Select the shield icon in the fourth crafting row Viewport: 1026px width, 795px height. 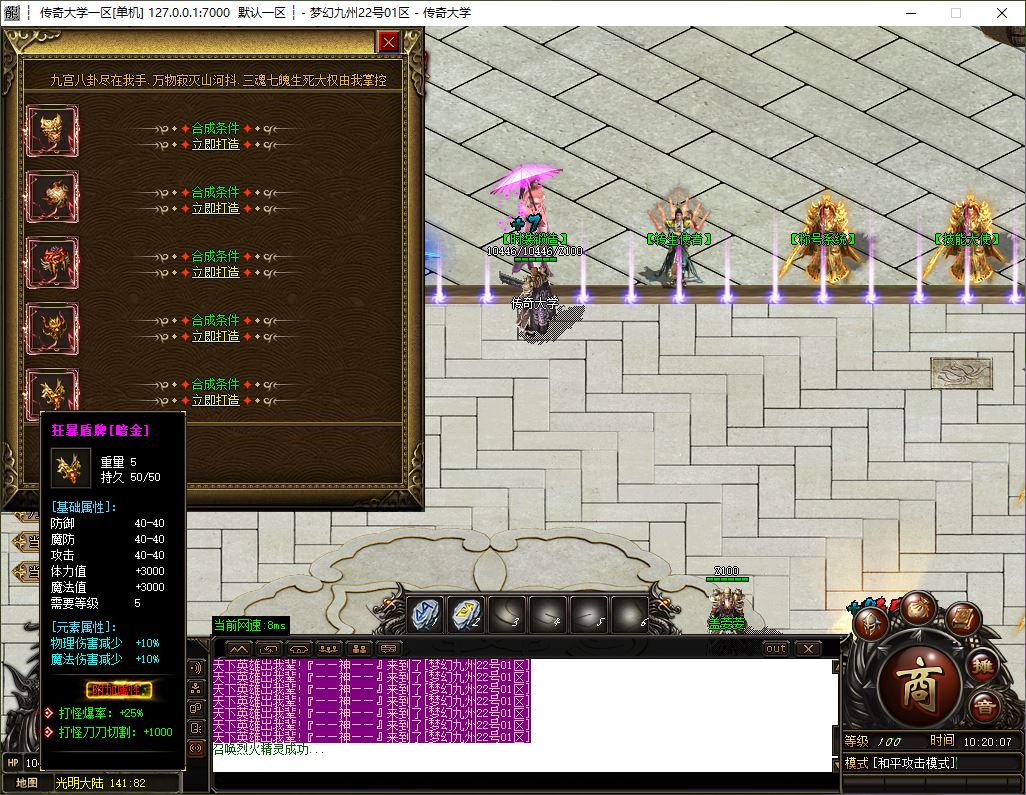(52, 328)
